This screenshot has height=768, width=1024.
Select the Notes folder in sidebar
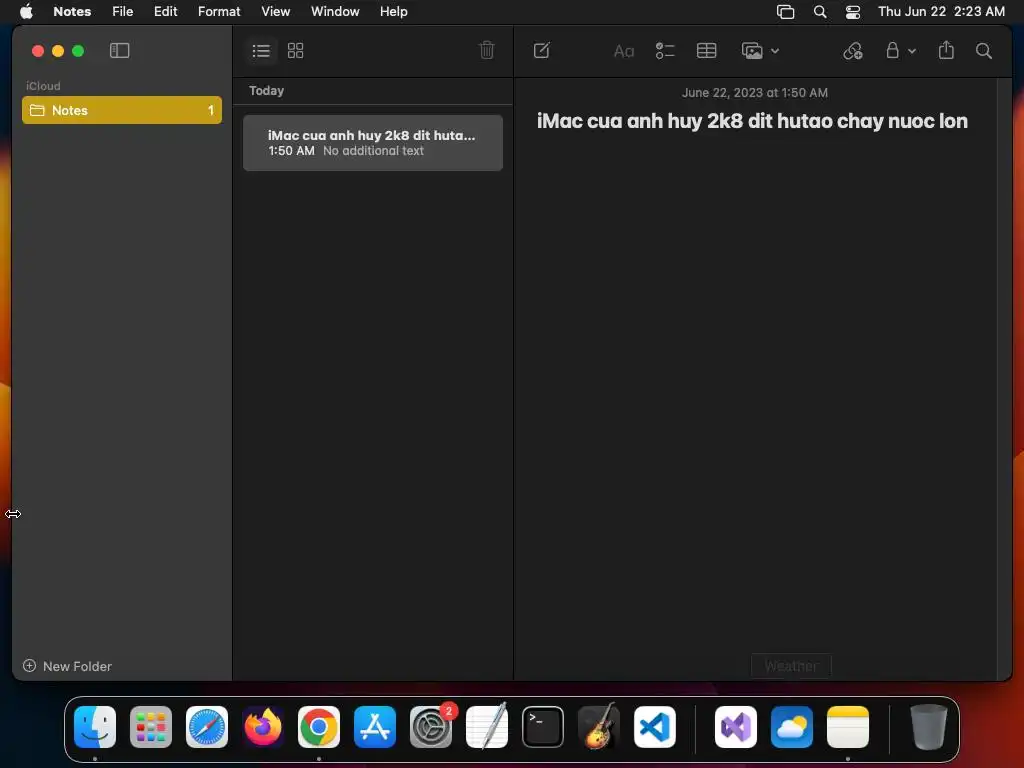122,110
